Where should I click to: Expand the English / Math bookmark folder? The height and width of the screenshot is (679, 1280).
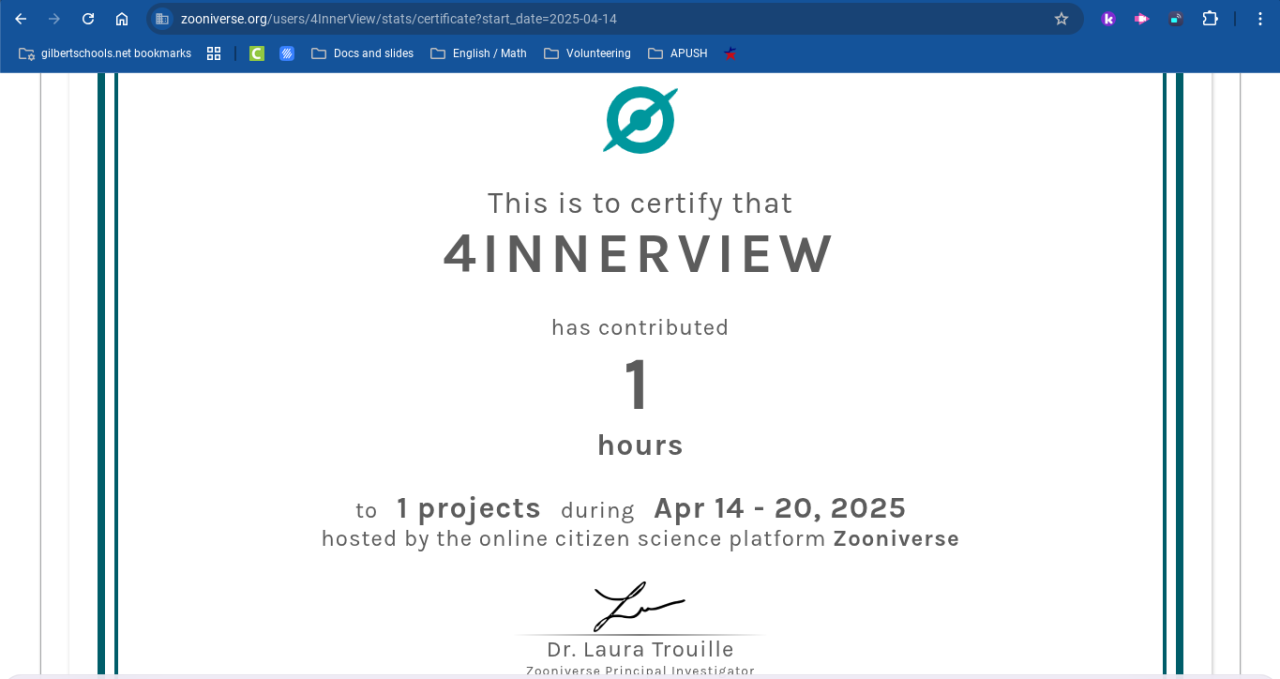(478, 53)
